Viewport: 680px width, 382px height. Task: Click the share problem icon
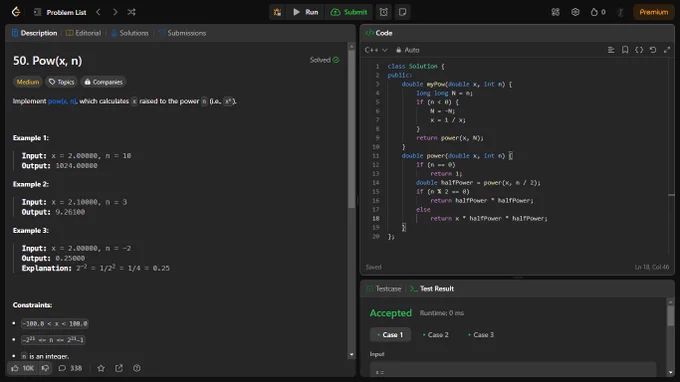click(119, 368)
